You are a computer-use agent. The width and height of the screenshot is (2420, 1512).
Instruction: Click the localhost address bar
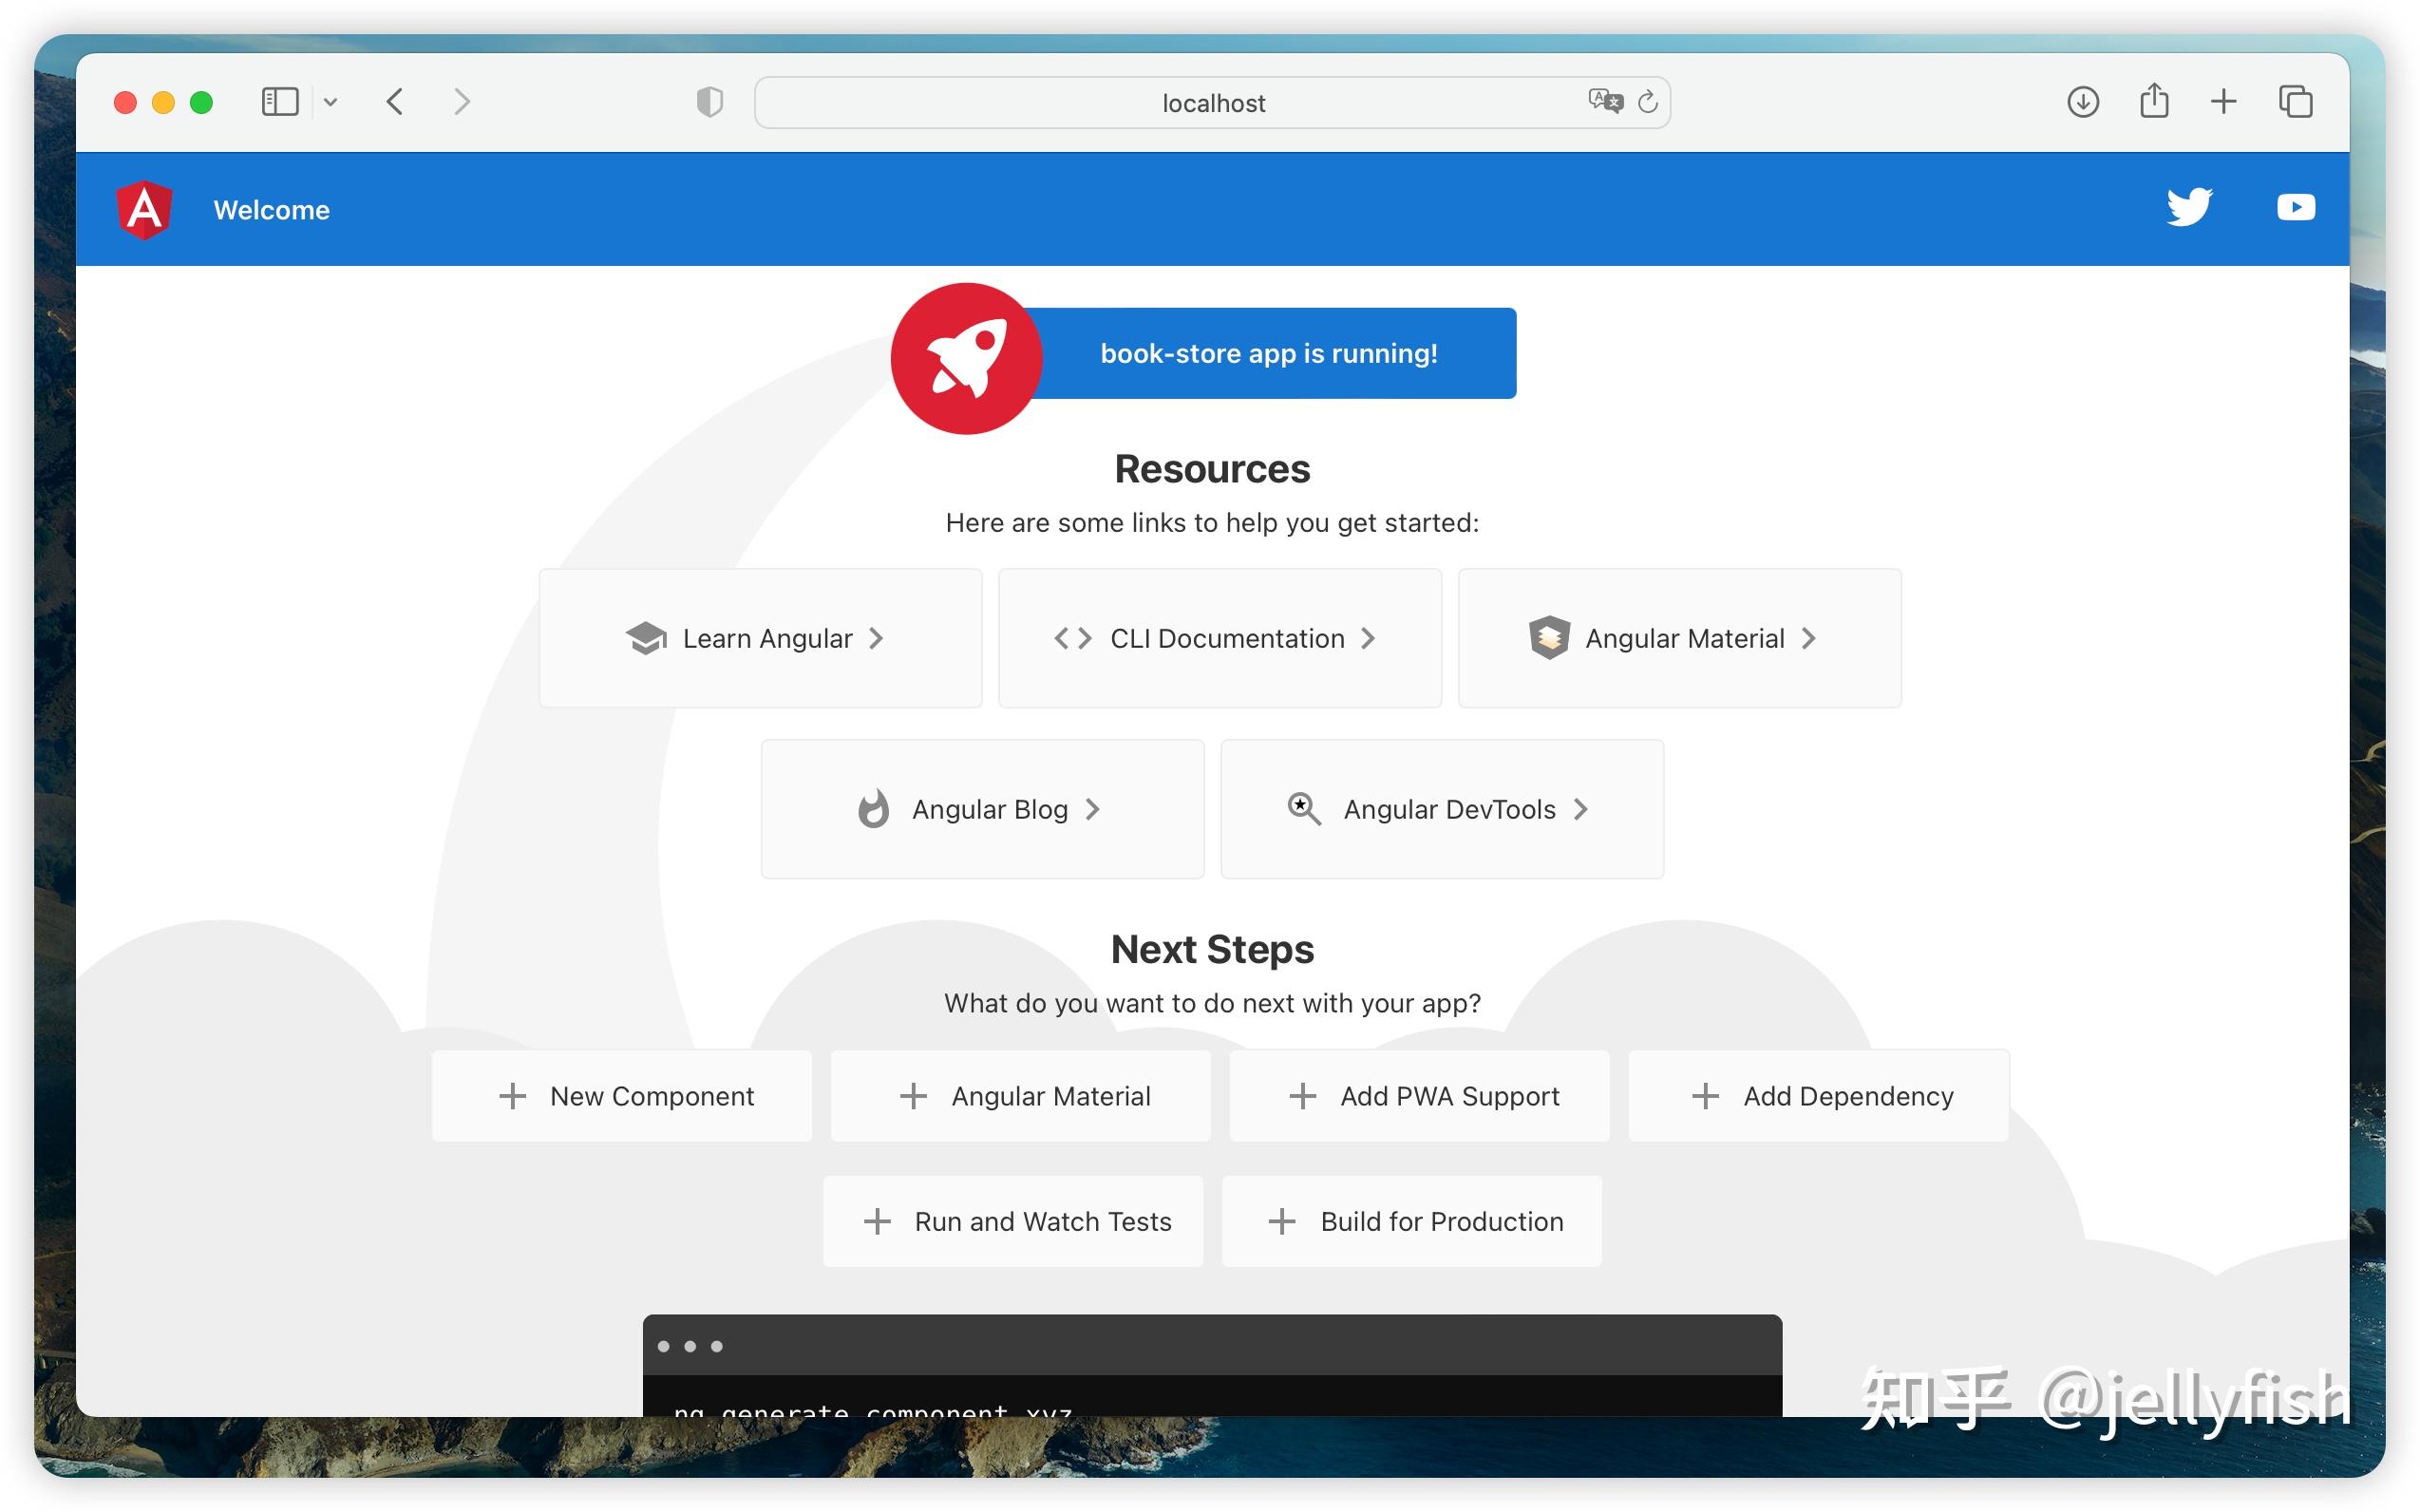click(x=1212, y=101)
